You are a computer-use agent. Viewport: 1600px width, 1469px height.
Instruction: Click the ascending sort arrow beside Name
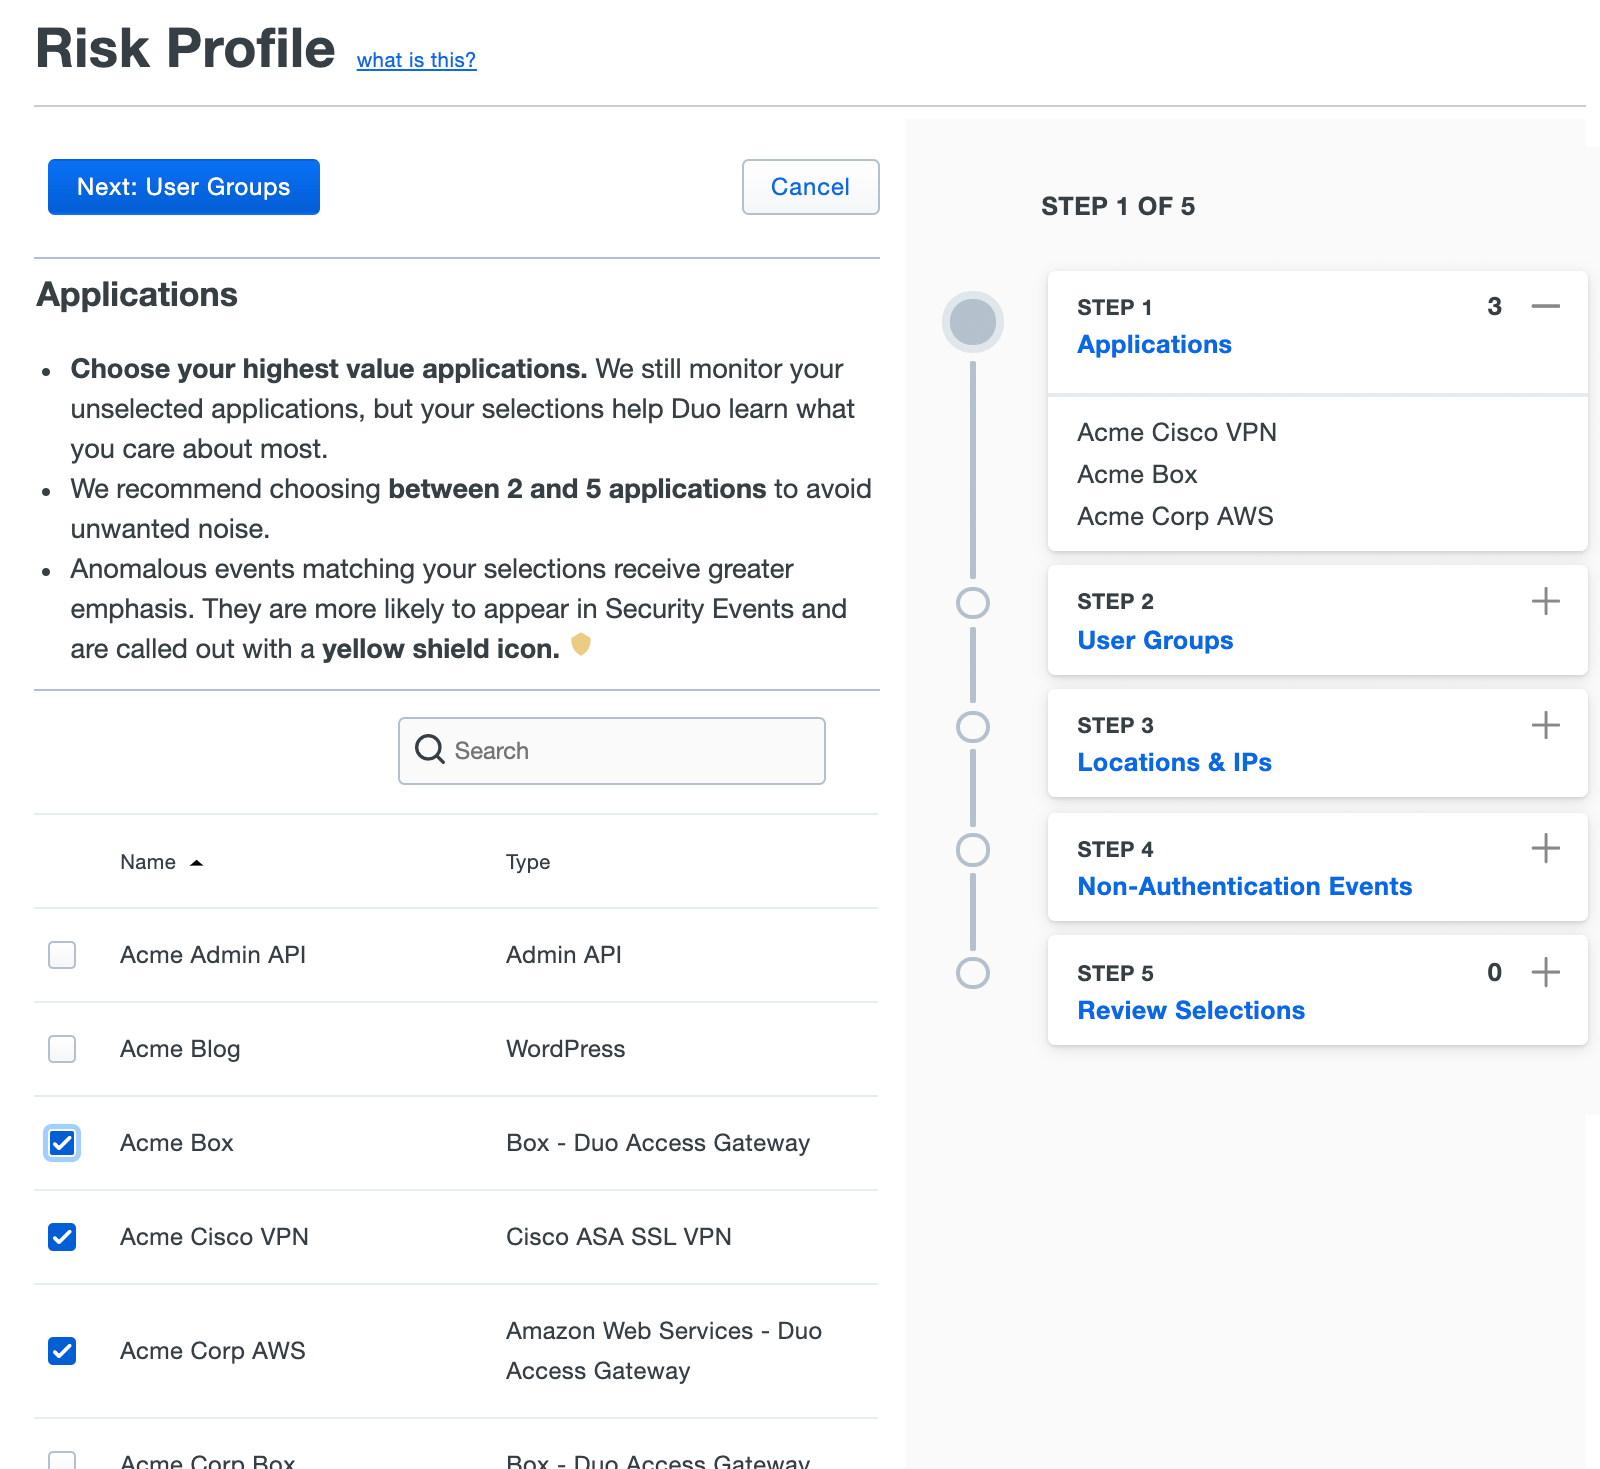click(x=196, y=861)
